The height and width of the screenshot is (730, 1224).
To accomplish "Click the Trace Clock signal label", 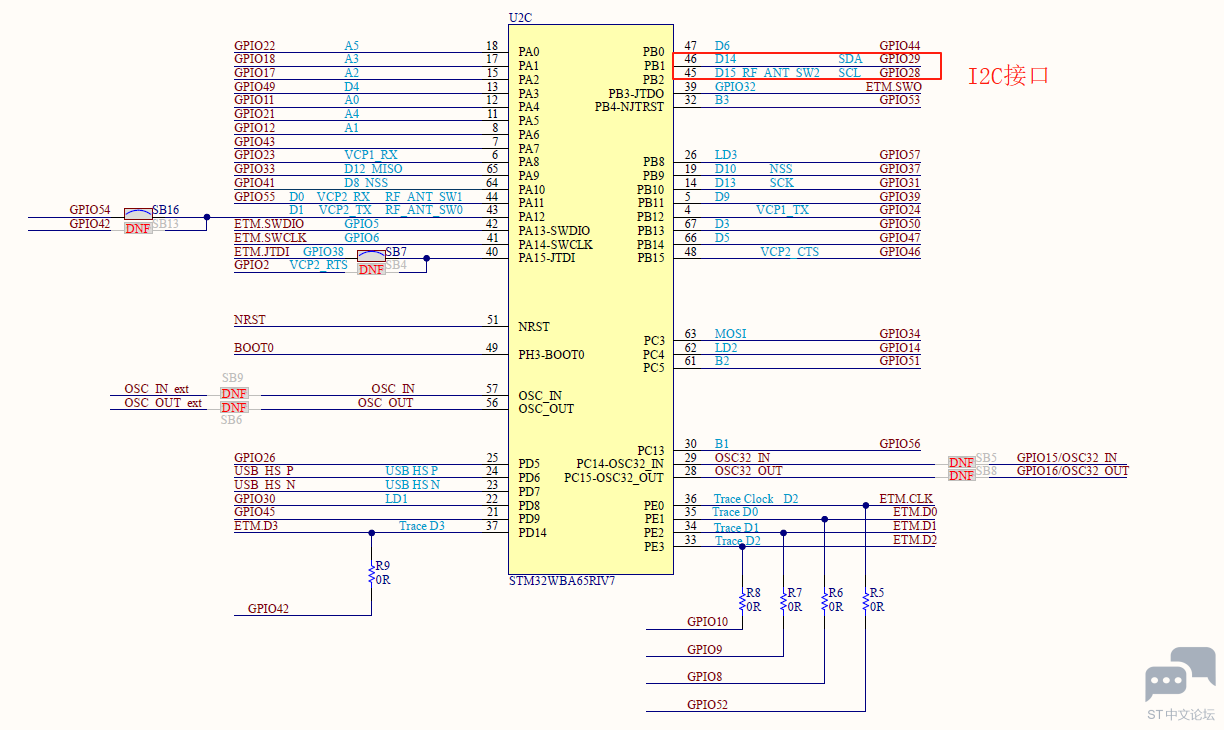I will coord(744,499).
